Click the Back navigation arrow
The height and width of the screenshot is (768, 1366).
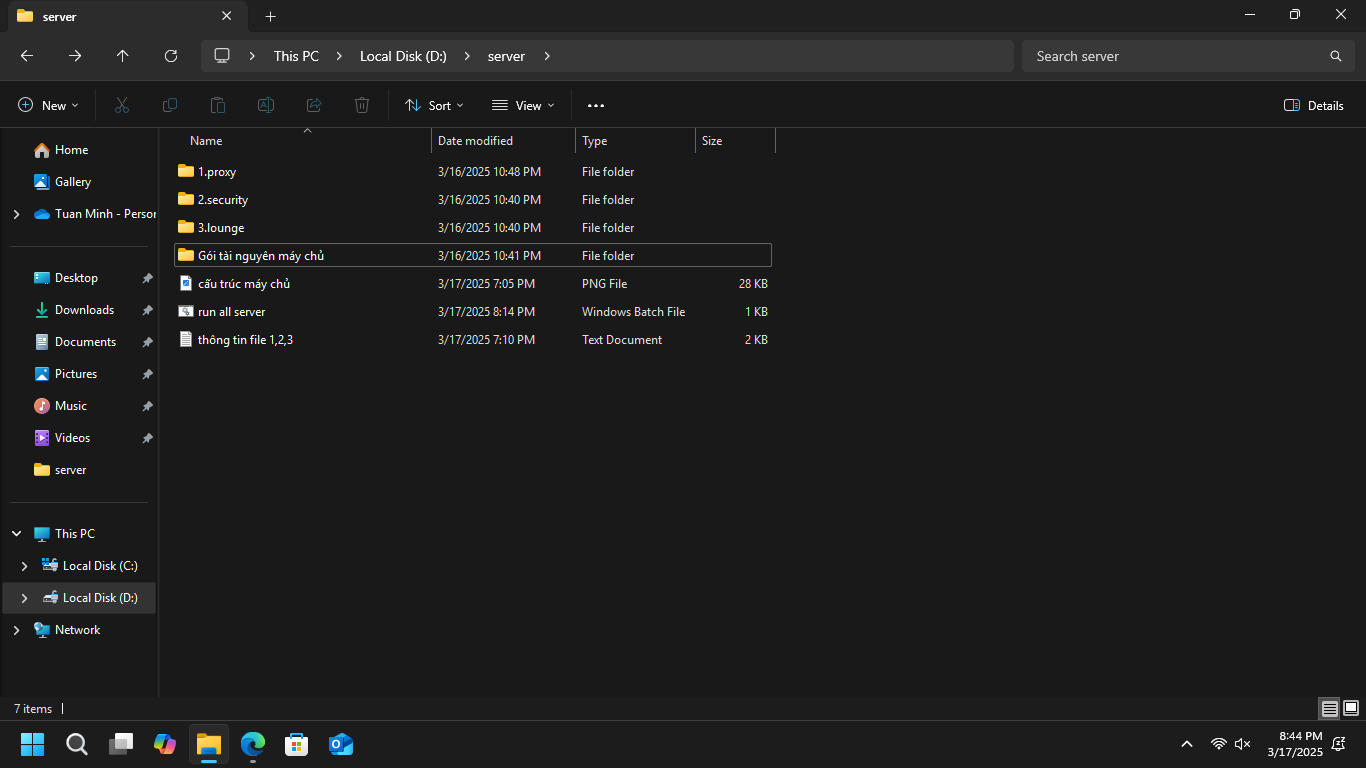[x=27, y=56]
